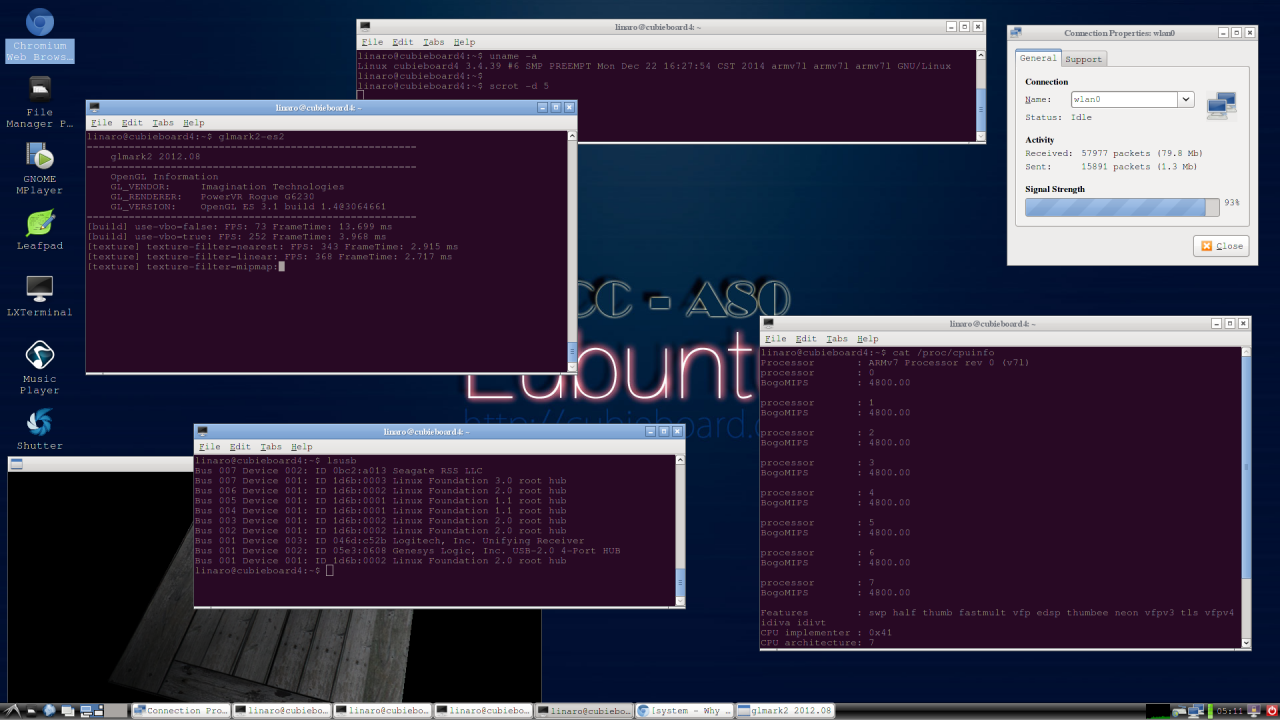Click the 'scrot -d 5' command line
1280x720 pixels.
(453, 86)
